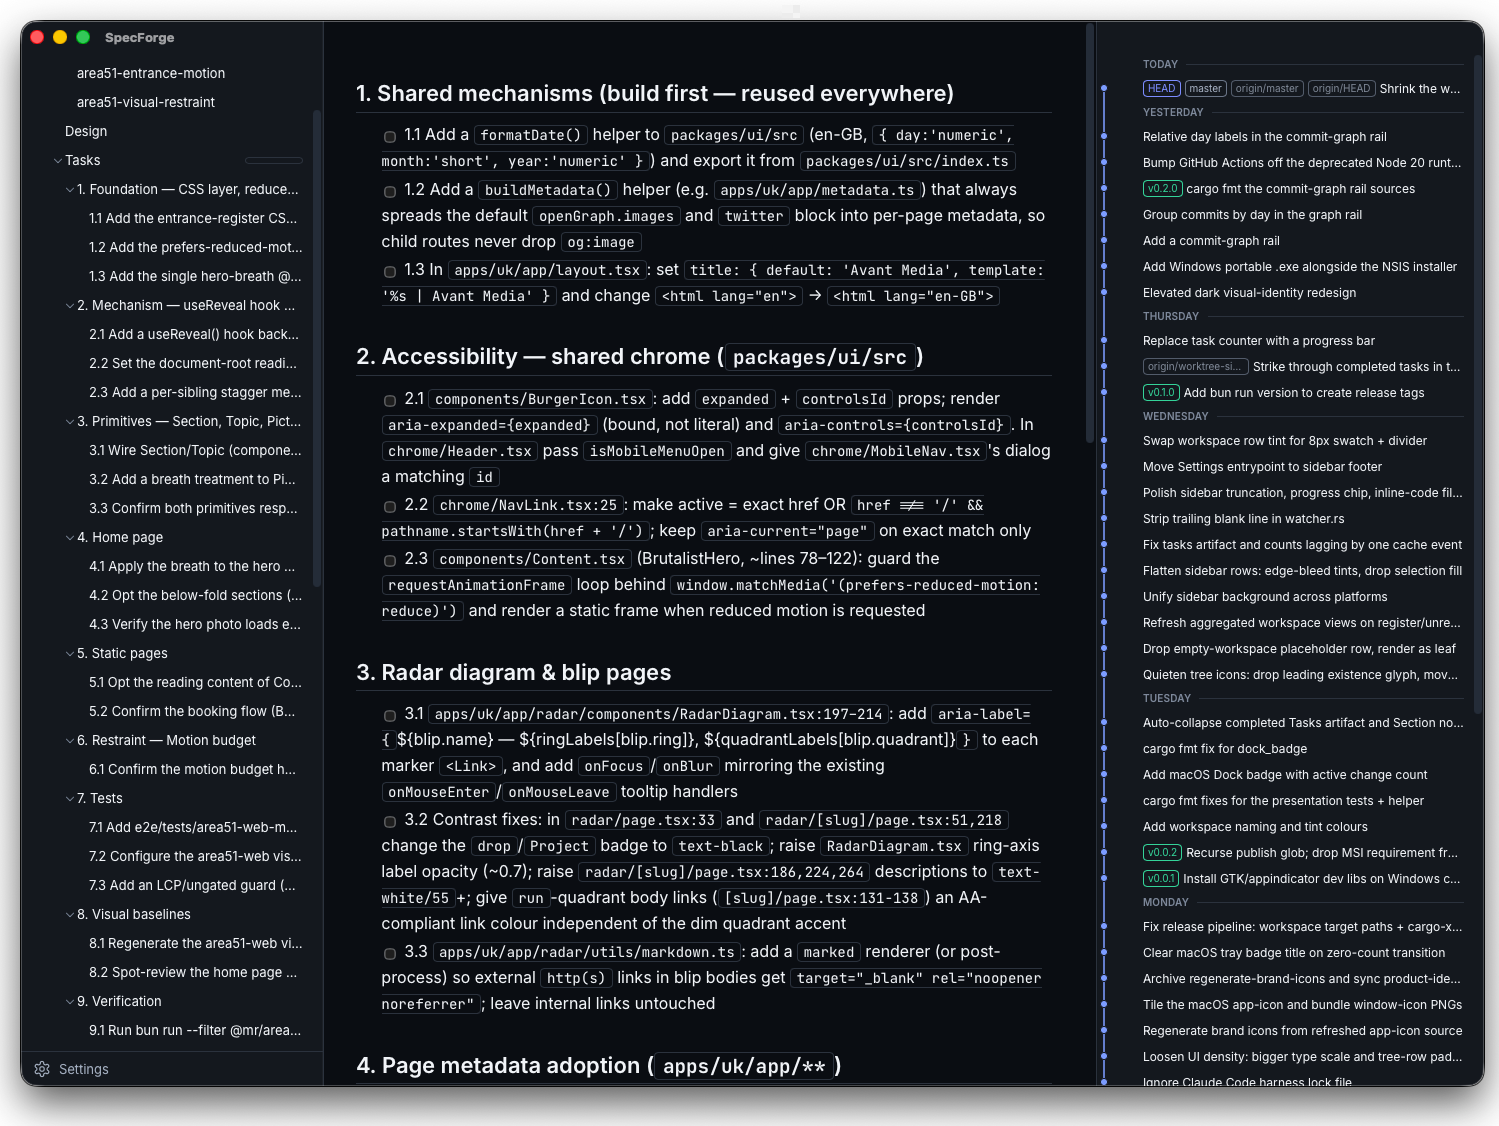
Task: Click the v0.0.1 tag badge
Action: (x=1161, y=878)
